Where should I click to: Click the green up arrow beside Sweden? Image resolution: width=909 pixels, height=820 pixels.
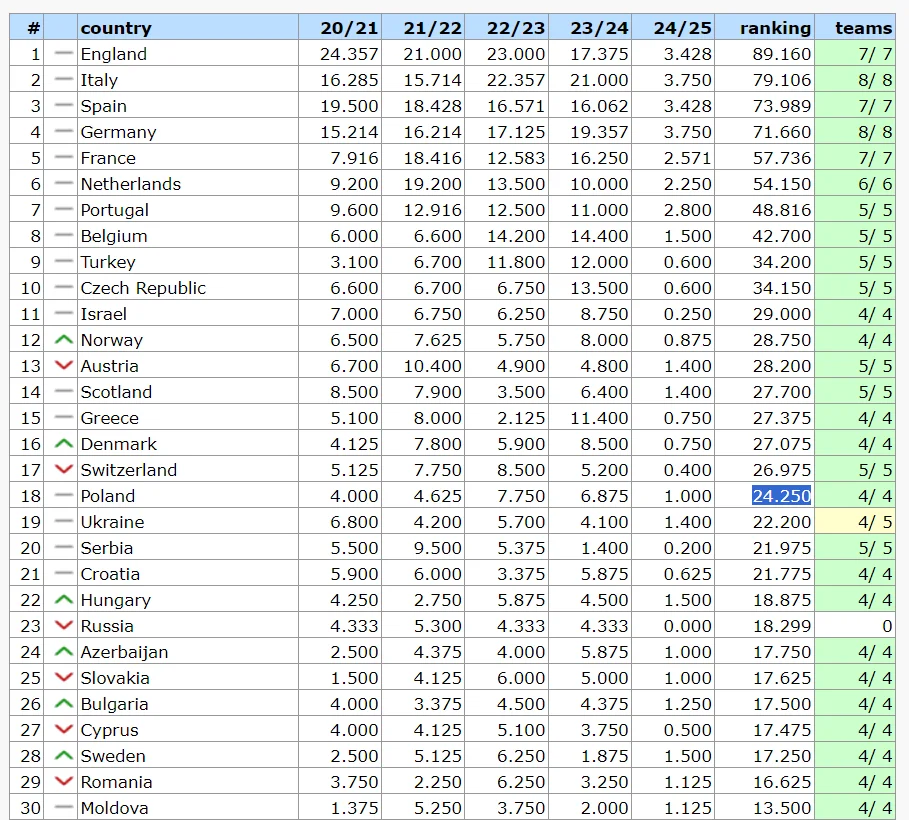click(64, 756)
